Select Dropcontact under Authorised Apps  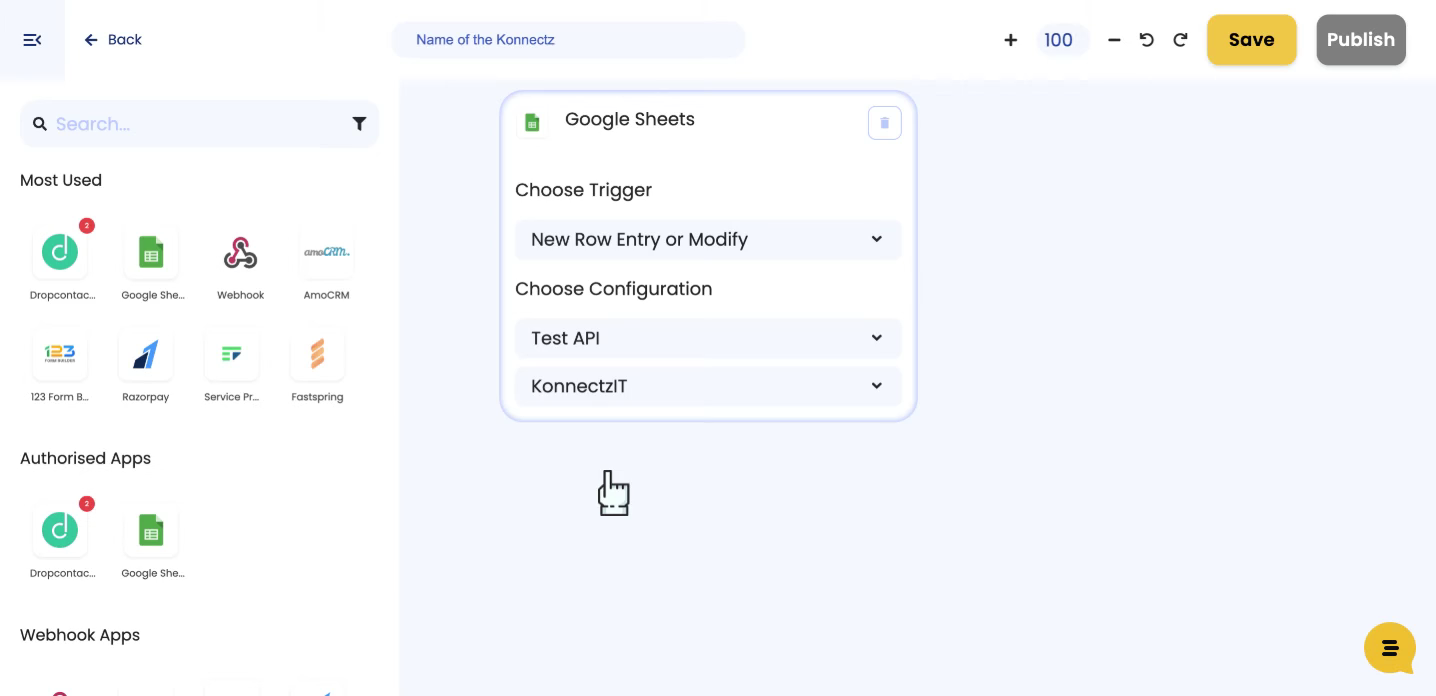(x=60, y=531)
